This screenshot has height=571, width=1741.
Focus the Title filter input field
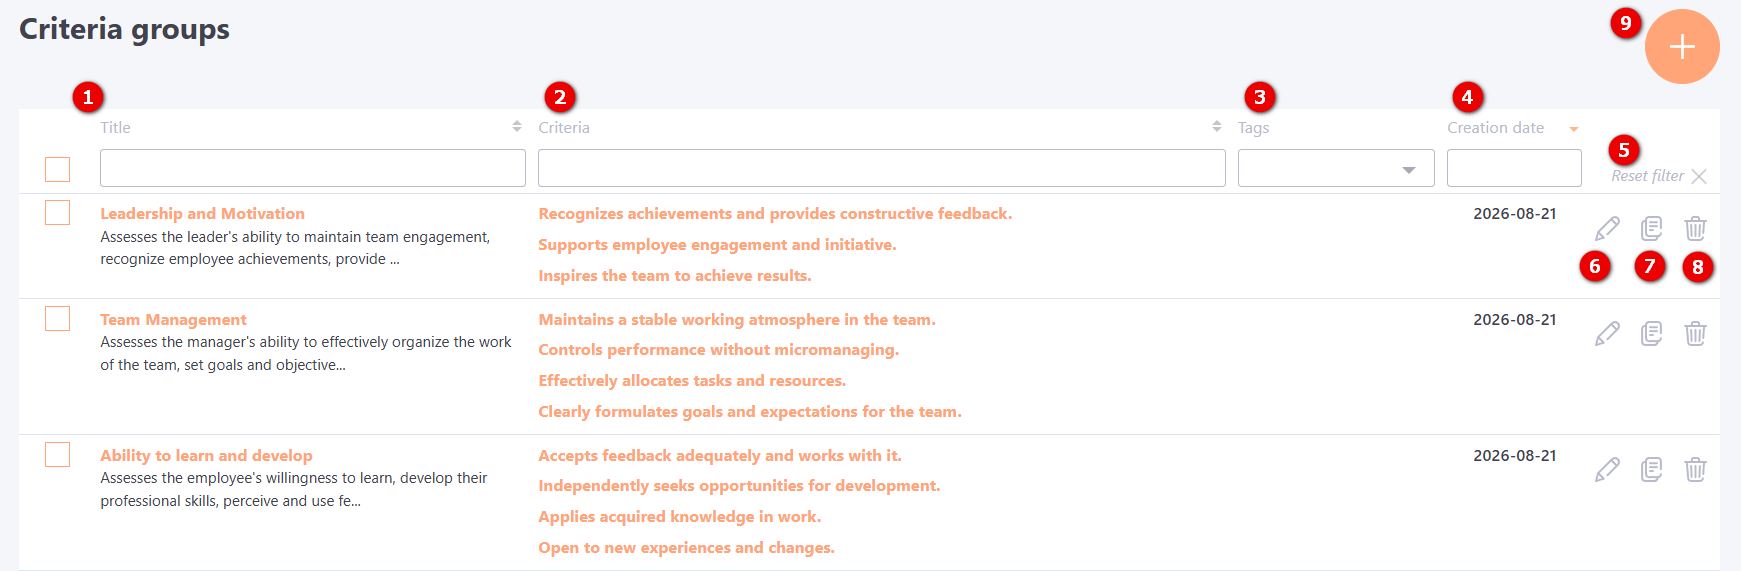coord(313,168)
